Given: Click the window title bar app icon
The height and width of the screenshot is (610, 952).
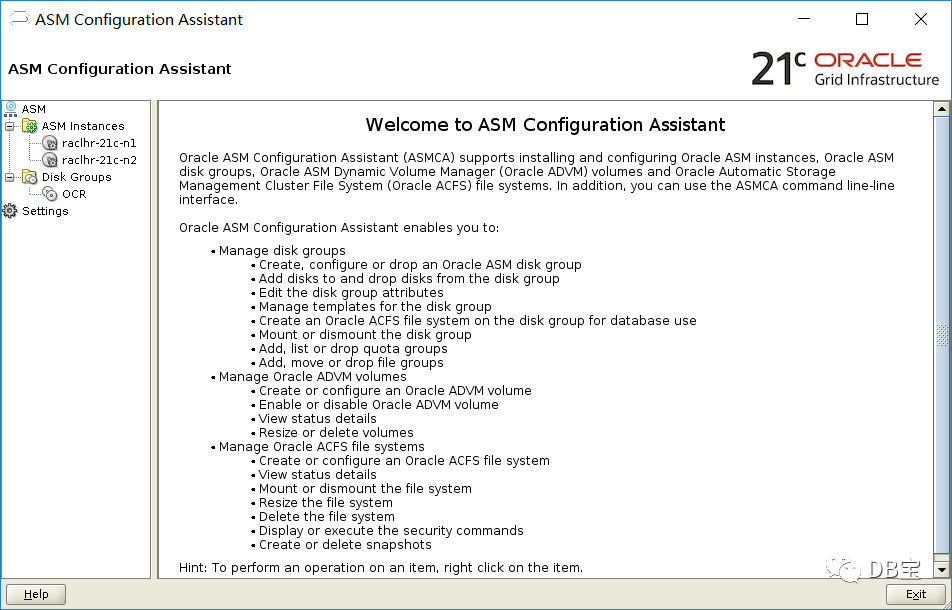Looking at the screenshot, I should click(x=19, y=19).
